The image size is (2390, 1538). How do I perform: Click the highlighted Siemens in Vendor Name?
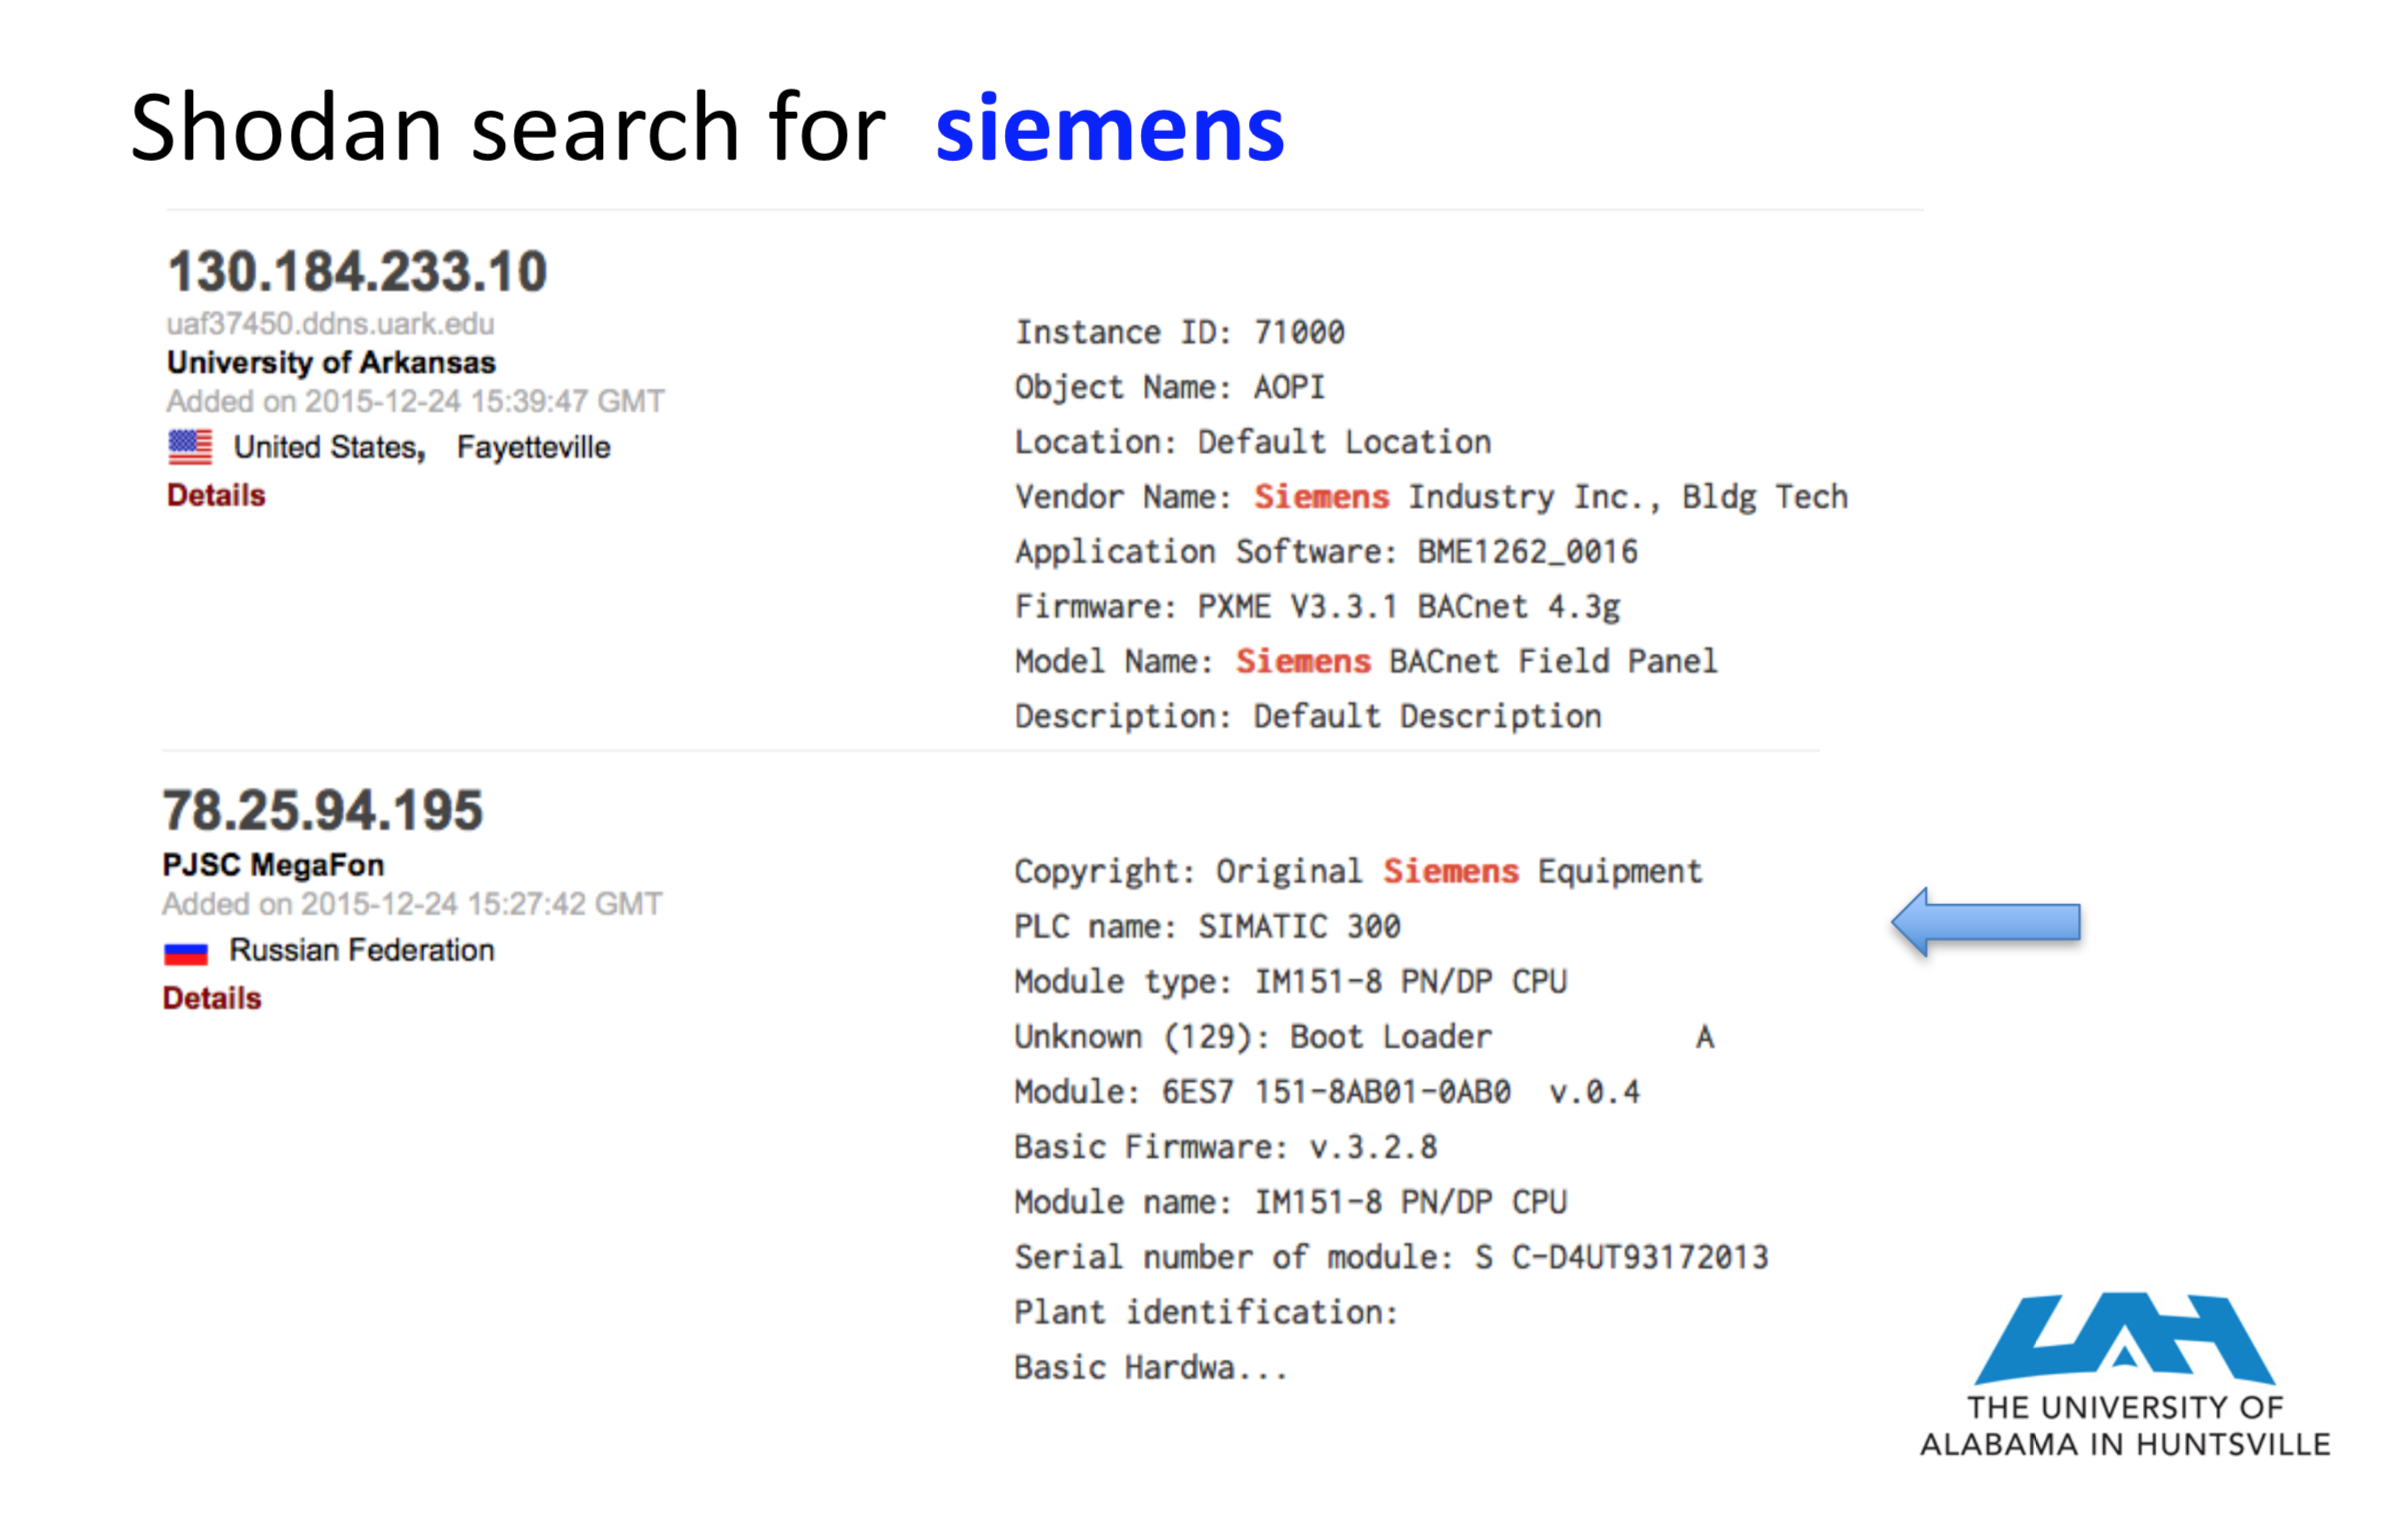click(x=1322, y=497)
